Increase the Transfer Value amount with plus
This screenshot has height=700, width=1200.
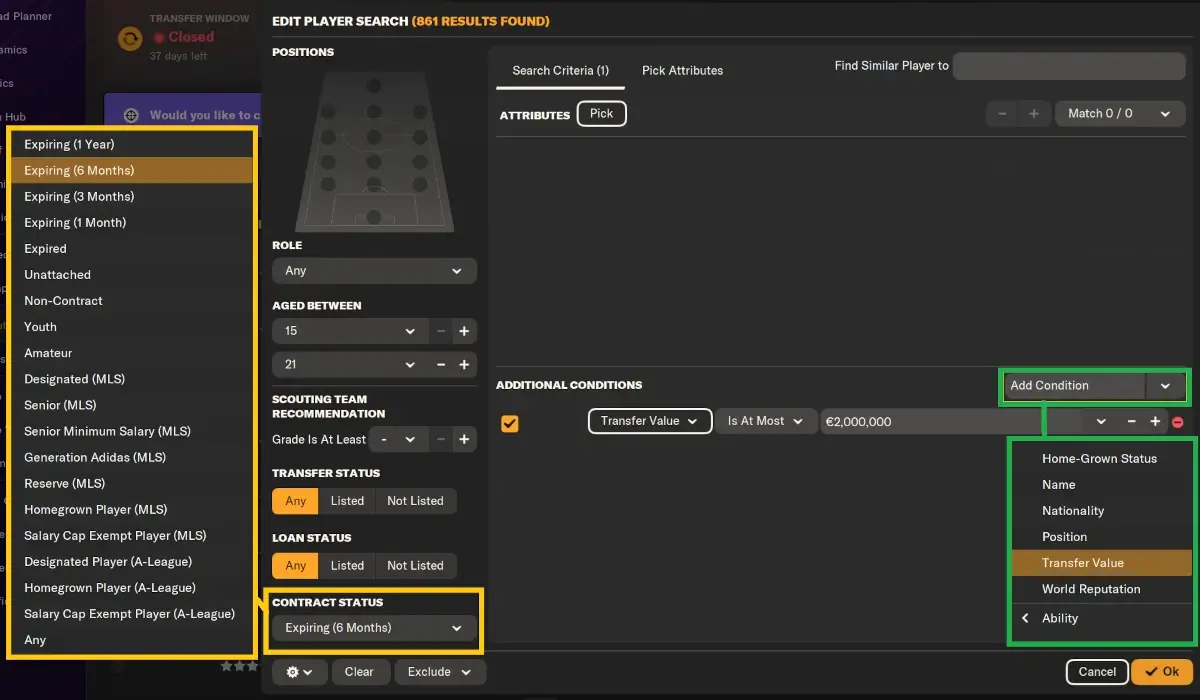point(1155,422)
